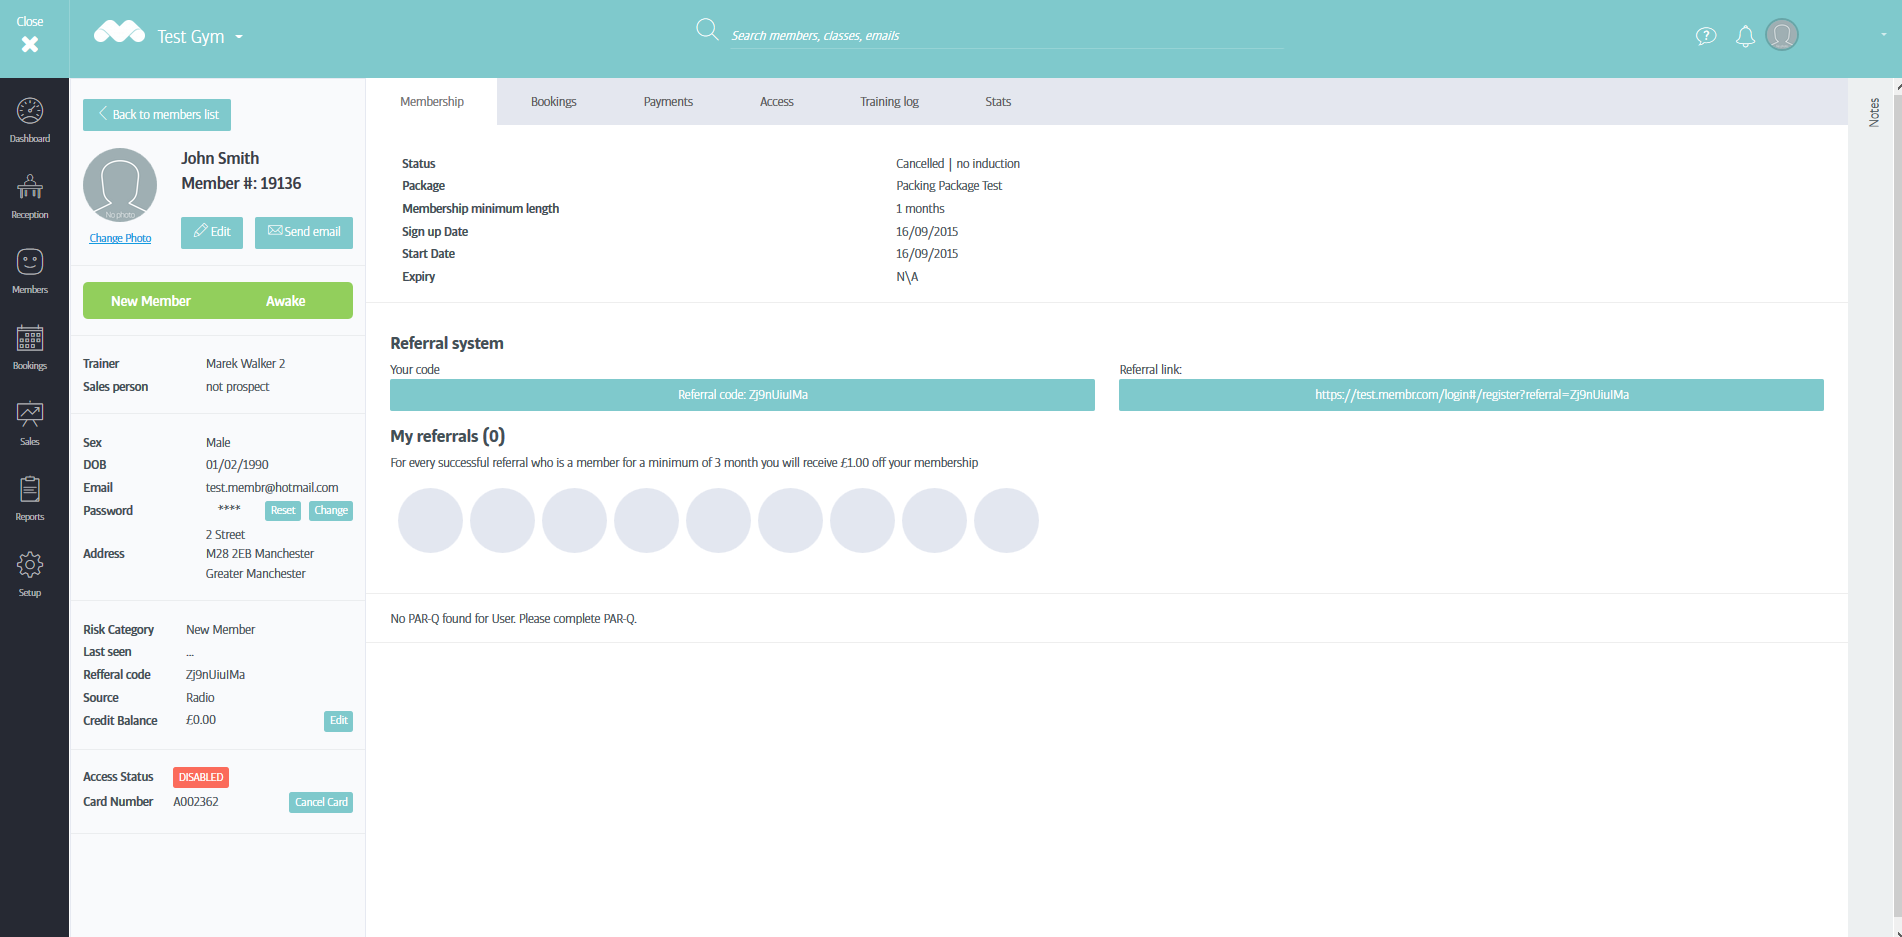
Task: Expand the Test Gym dropdown
Action: (x=239, y=37)
